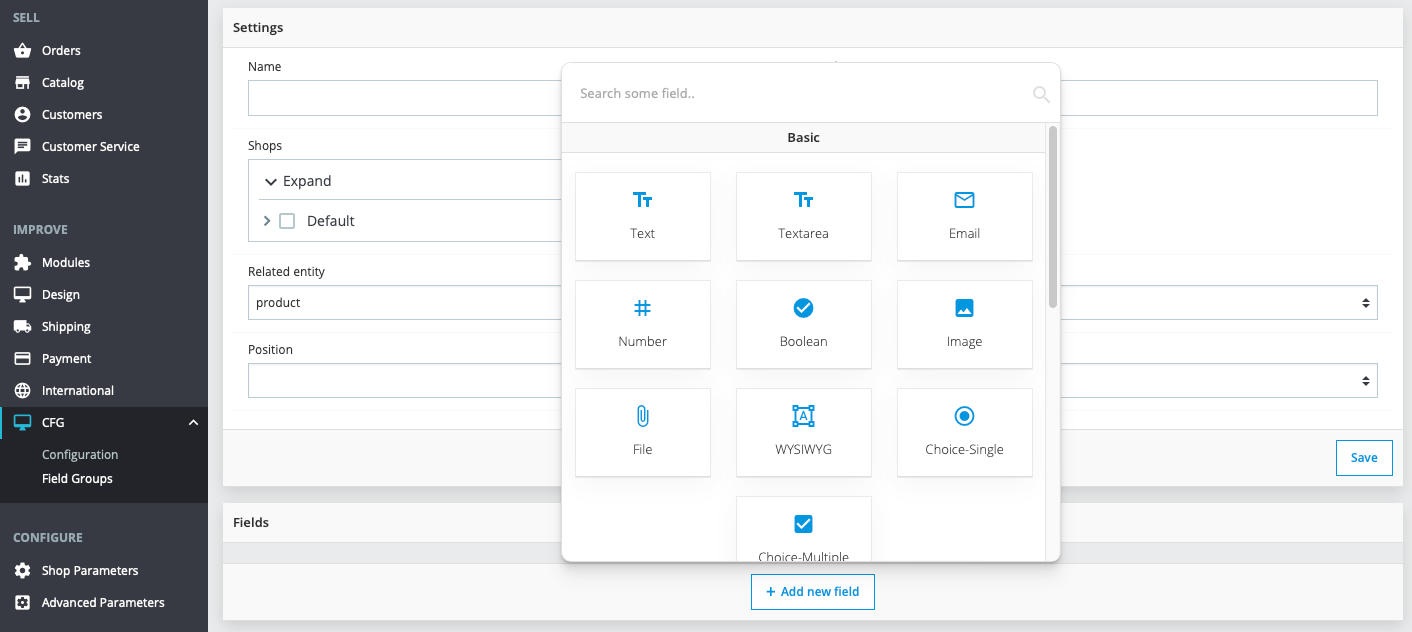Expand the Default shop tree item
This screenshot has width=1412, height=632.
pyautogui.click(x=266, y=221)
